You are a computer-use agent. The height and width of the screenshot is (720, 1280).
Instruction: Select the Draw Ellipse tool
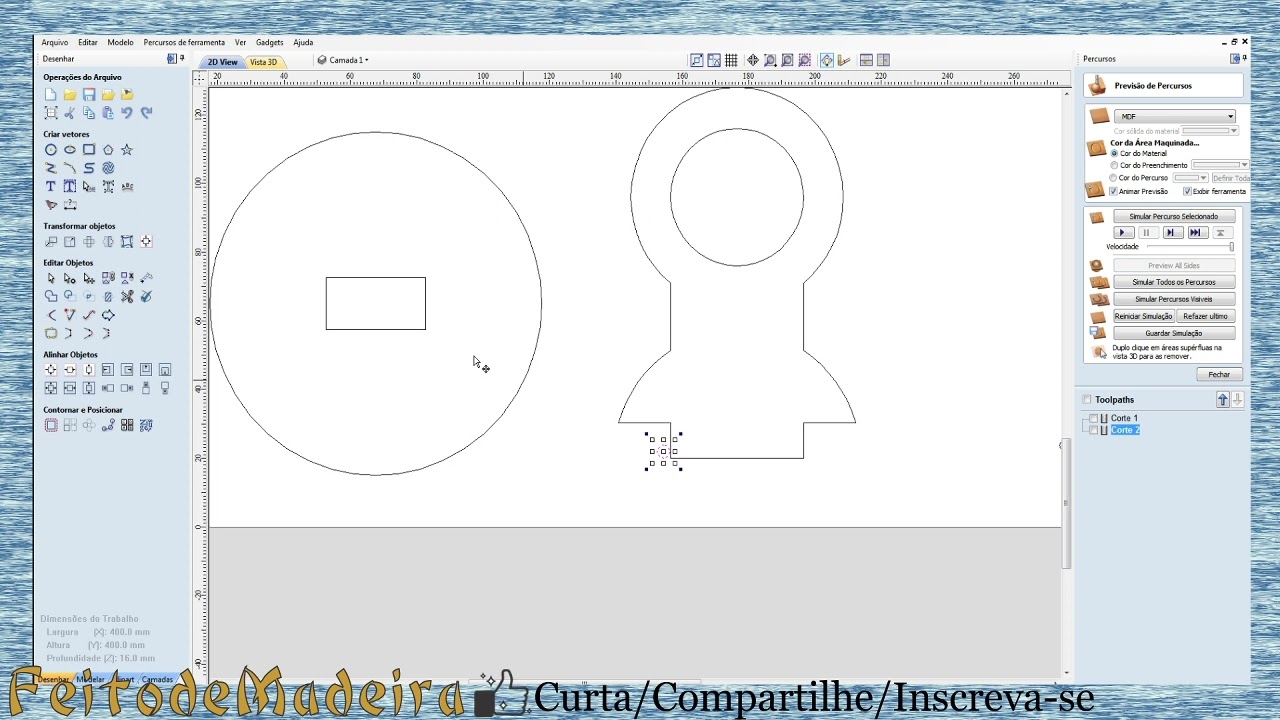tap(70, 150)
